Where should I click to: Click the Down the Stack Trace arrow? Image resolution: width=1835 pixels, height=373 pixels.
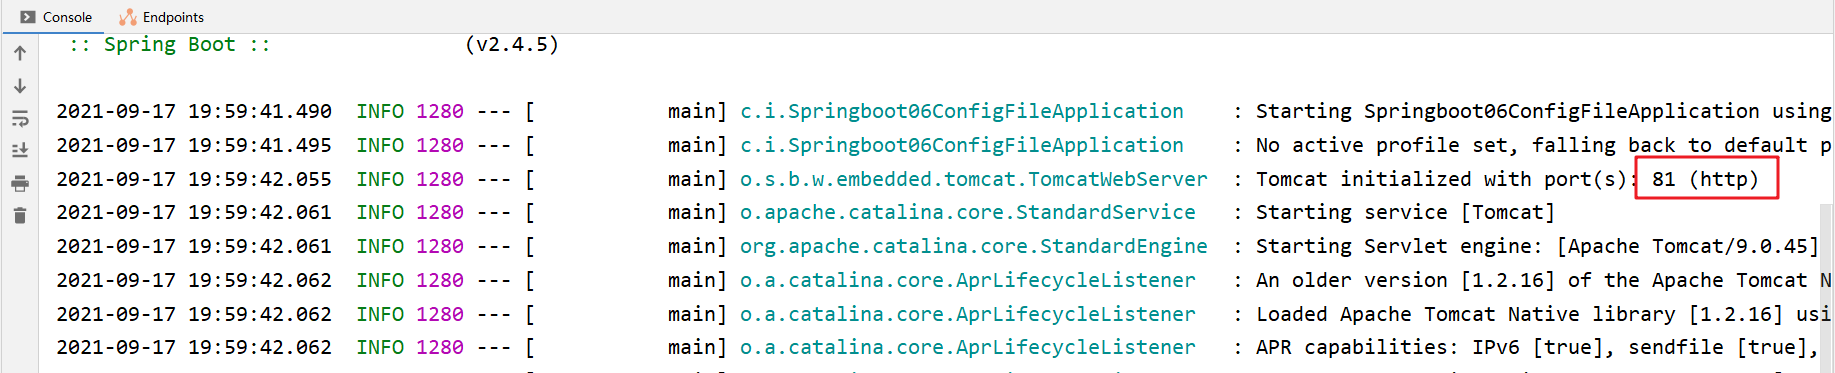(x=20, y=86)
